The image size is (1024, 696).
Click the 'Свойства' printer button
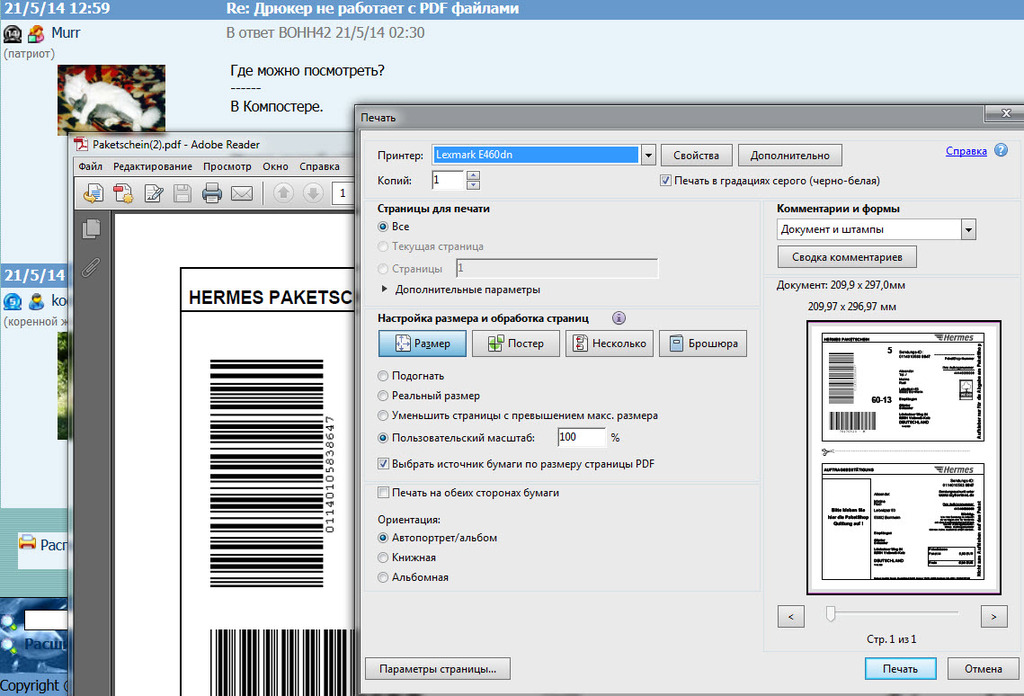[x=696, y=155]
